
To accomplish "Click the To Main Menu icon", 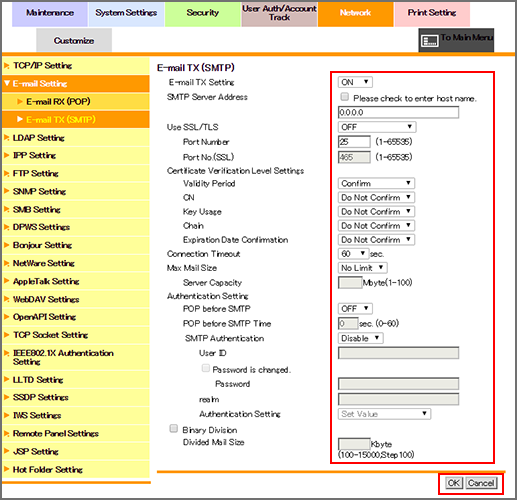I will click(430, 41).
